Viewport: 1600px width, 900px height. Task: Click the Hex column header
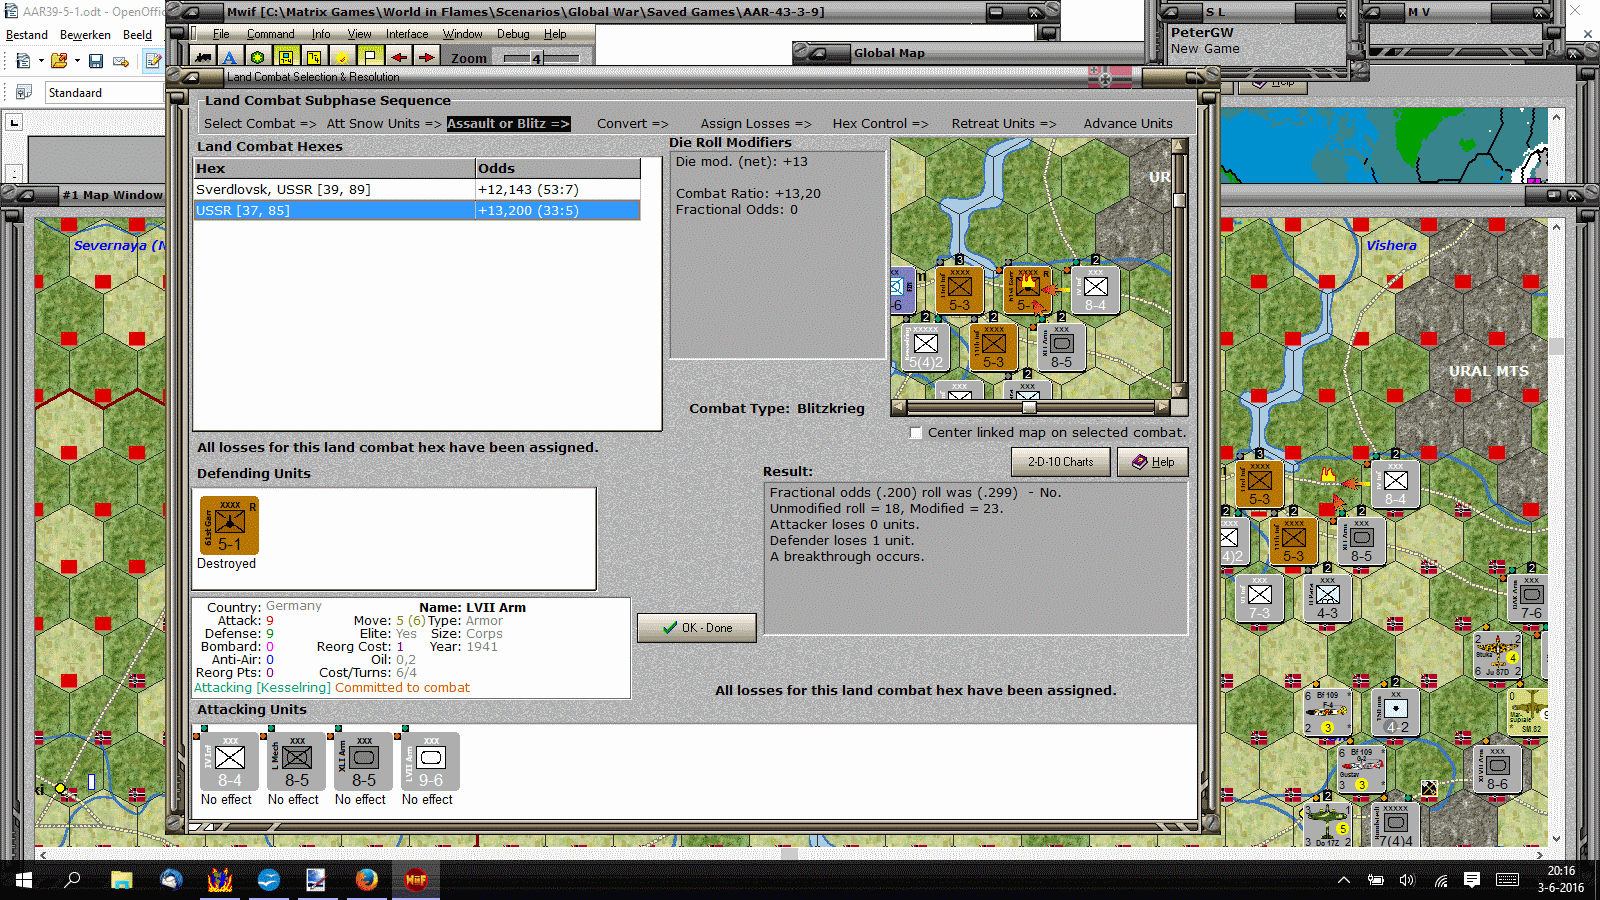(x=335, y=169)
